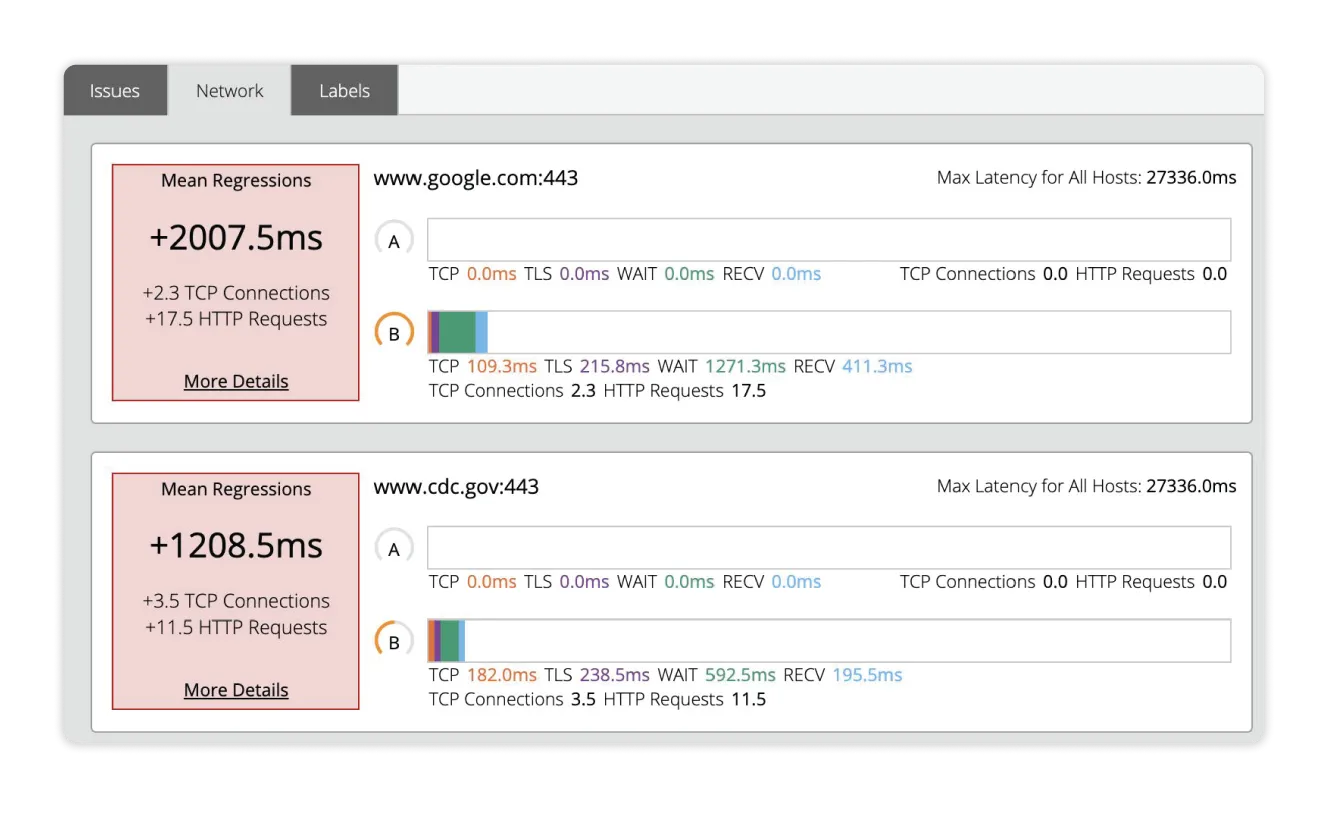Switch to the Issues tab
Viewport: 1322px width, 832px height.
(x=114, y=90)
